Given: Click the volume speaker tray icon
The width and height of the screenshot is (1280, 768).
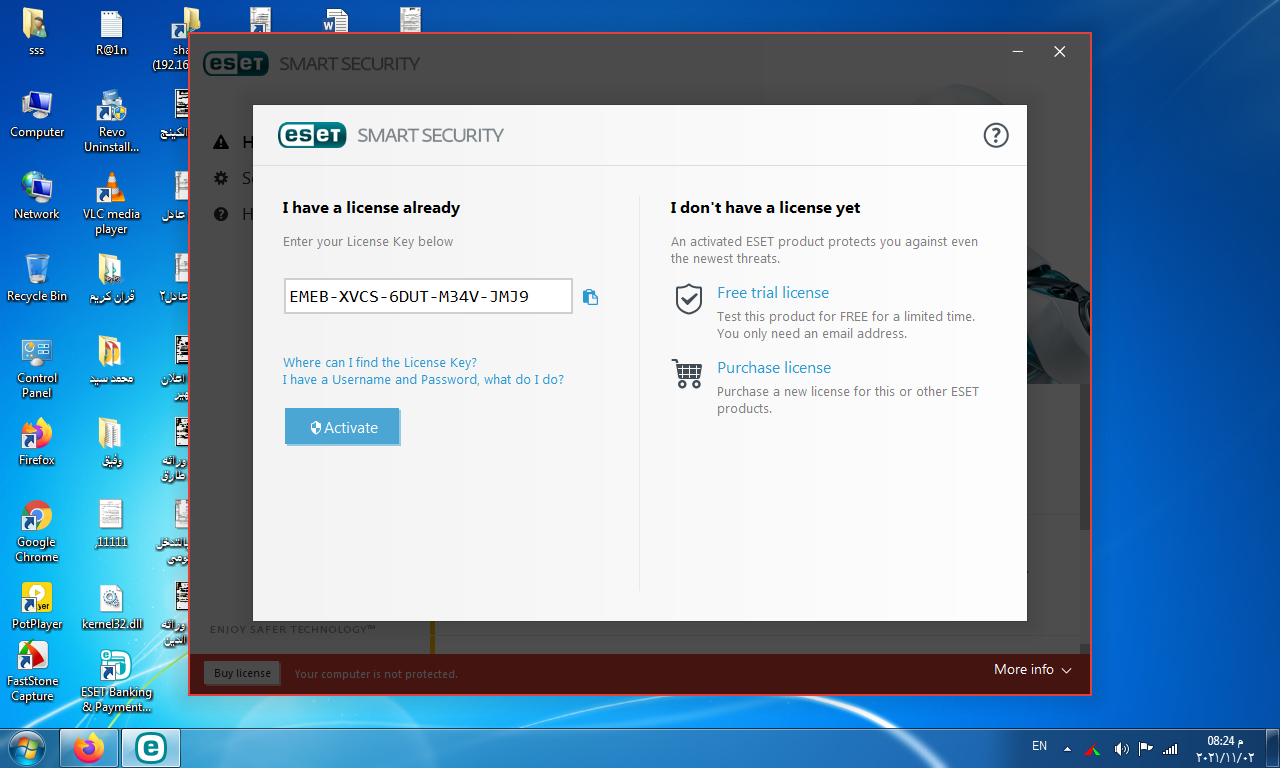Looking at the screenshot, I should pyautogui.click(x=1121, y=748).
